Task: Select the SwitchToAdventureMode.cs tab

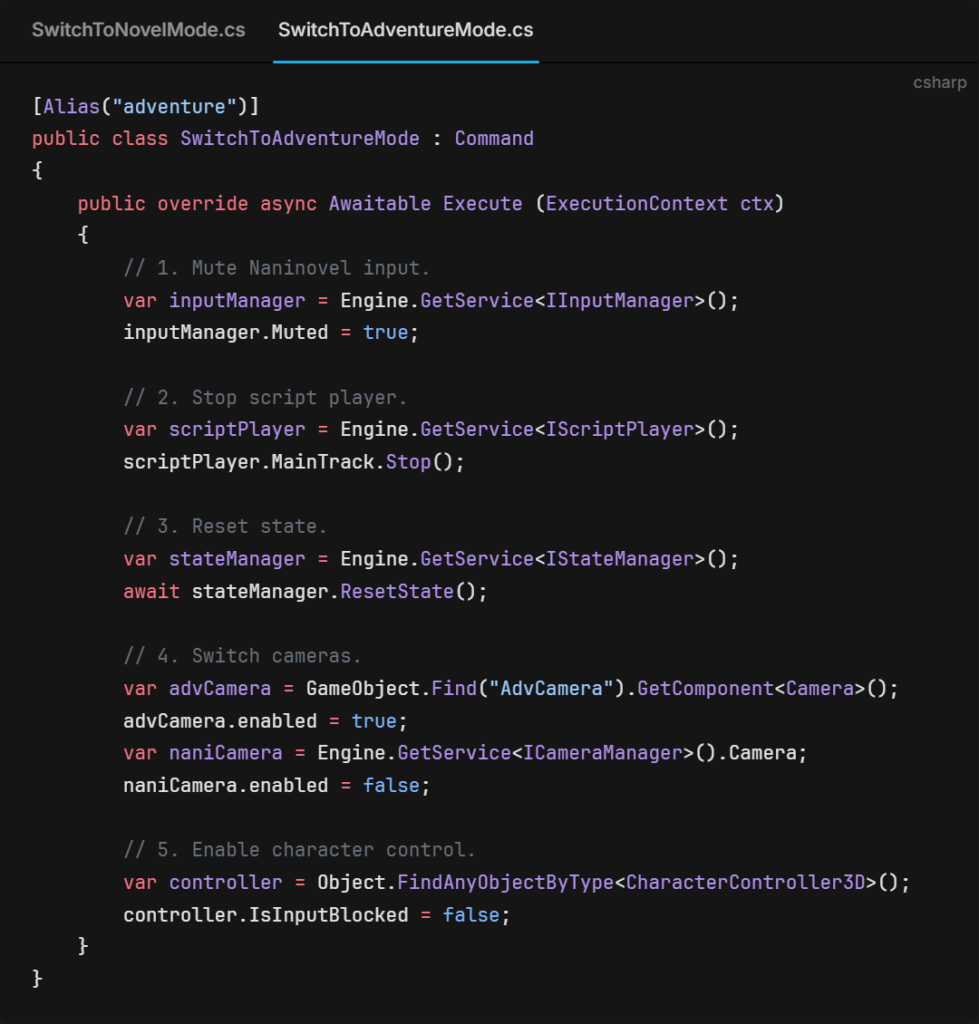Action: (405, 30)
